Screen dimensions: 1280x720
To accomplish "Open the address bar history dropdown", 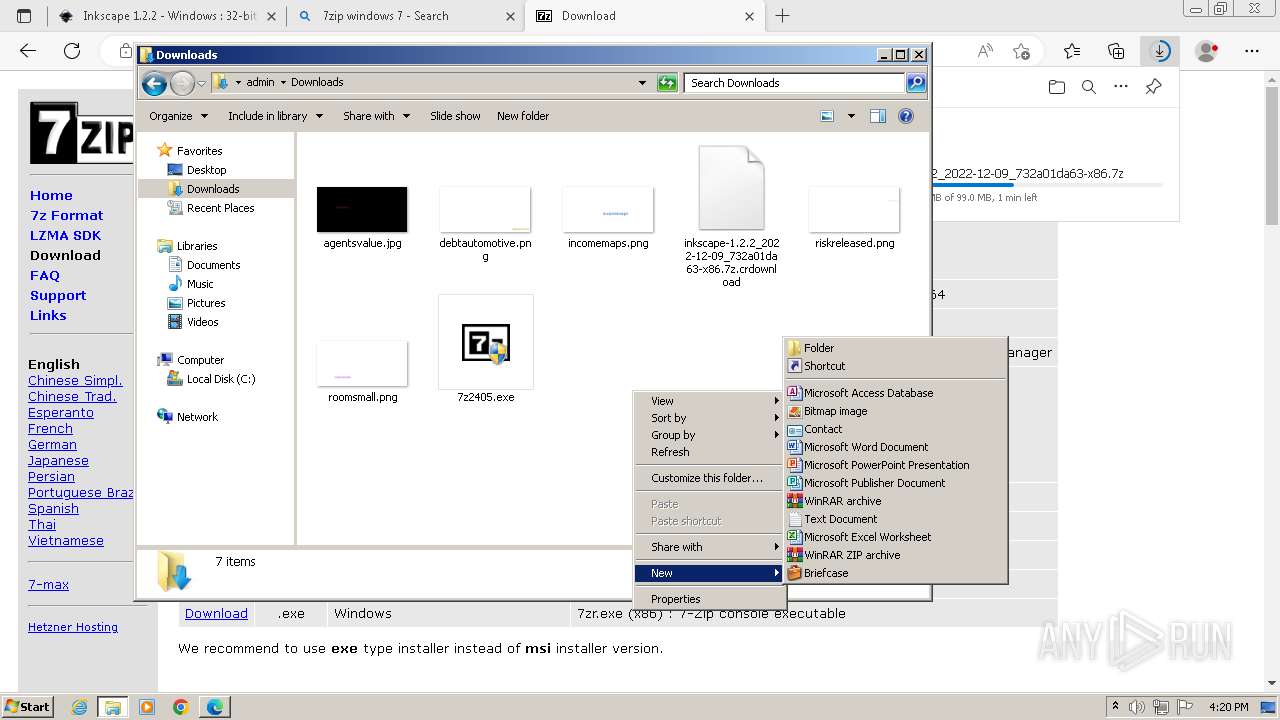I will click(x=642, y=83).
